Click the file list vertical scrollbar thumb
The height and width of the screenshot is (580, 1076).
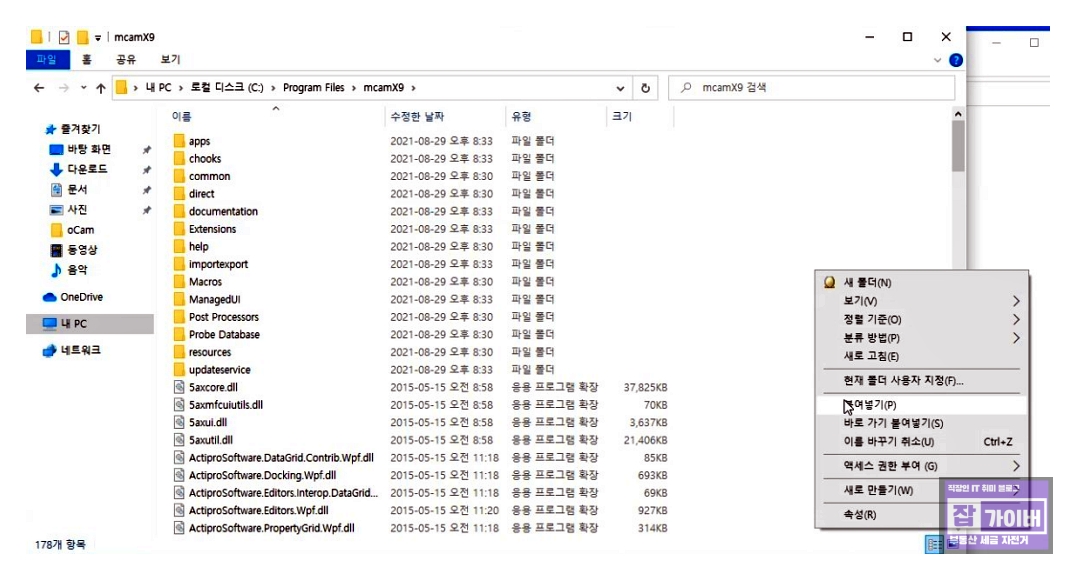click(958, 146)
